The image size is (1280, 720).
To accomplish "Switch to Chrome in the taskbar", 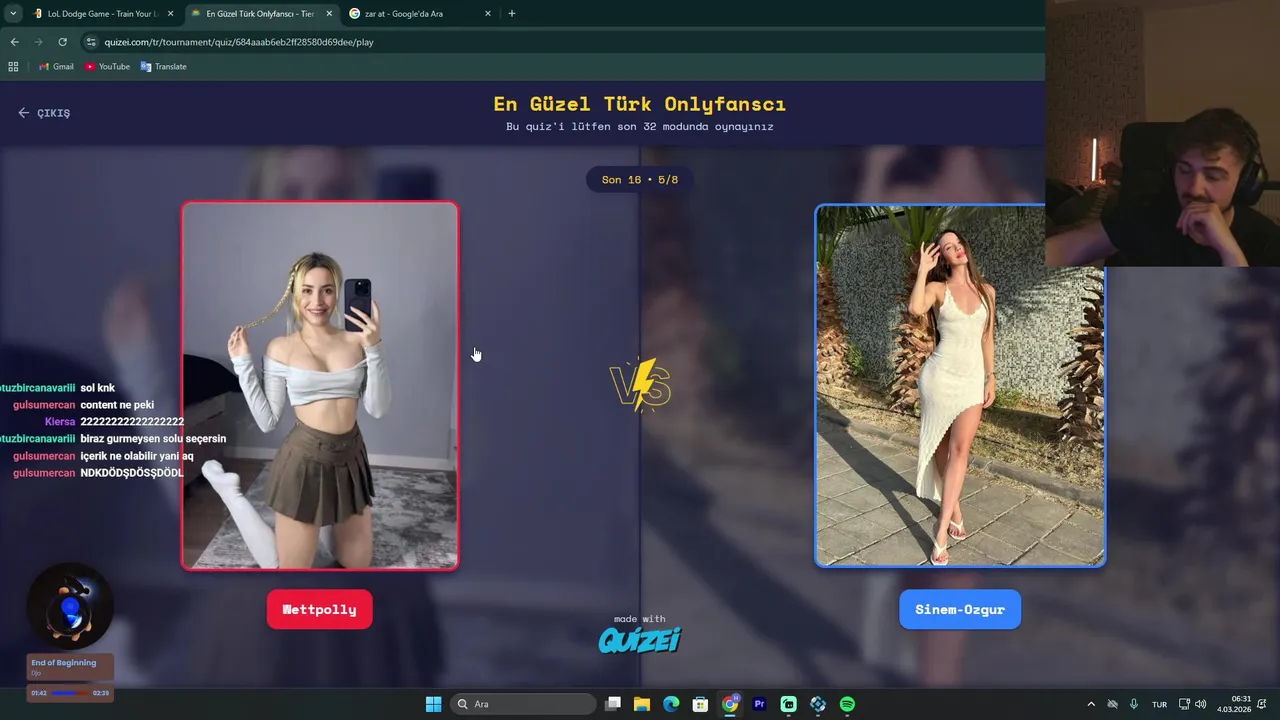I will (730, 704).
